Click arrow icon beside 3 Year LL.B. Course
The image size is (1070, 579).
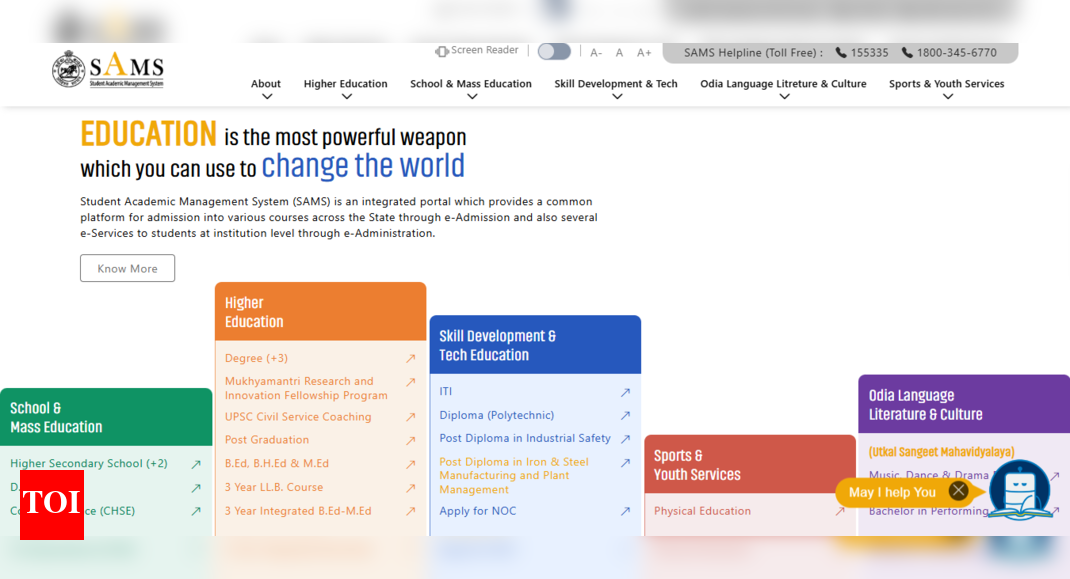[x=410, y=488]
